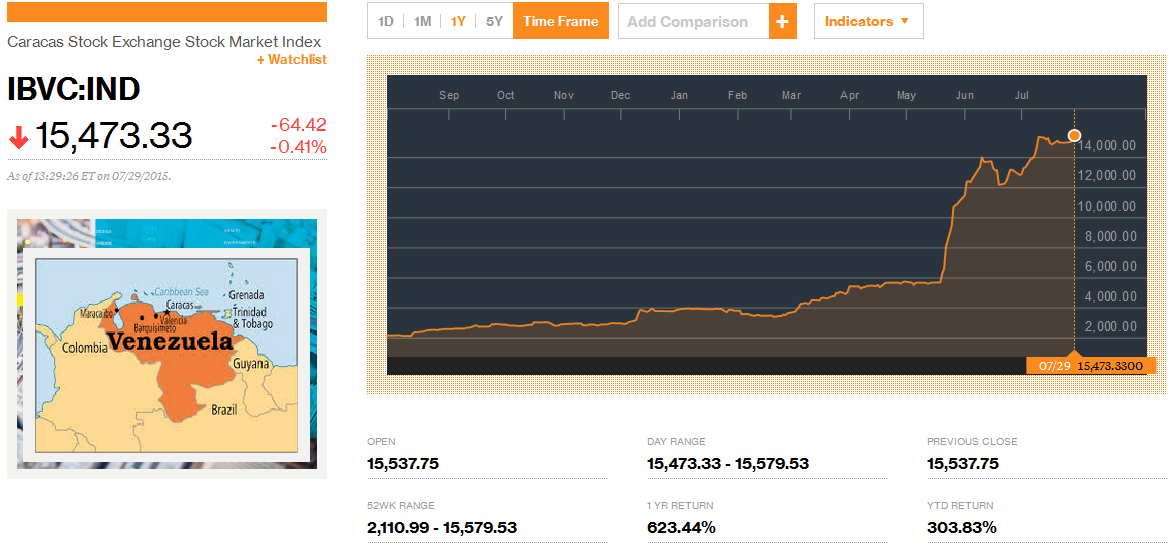Image resolution: width=1176 pixels, height=554 pixels.
Task: Select the 1D time range tab
Action: [386, 21]
